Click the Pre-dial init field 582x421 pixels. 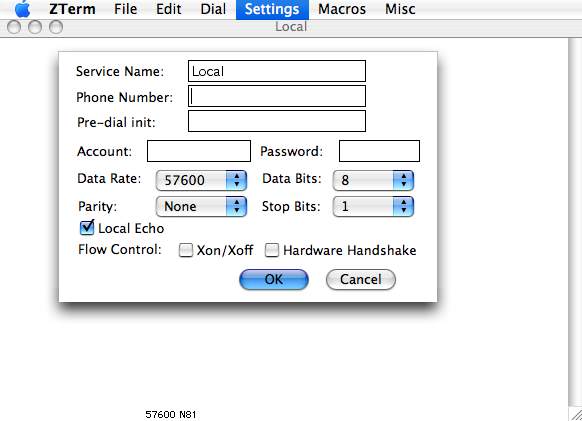[x=277, y=121]
